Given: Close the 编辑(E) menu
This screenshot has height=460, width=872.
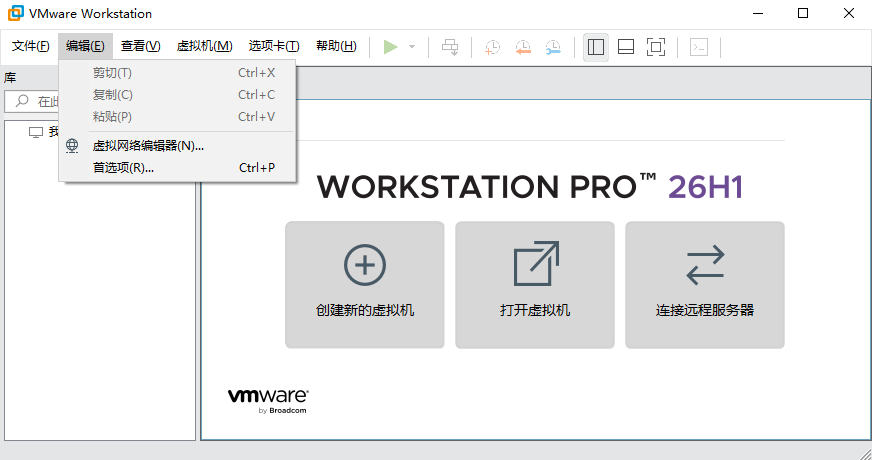Looking at the screenshot, I should tap(85, 46).
